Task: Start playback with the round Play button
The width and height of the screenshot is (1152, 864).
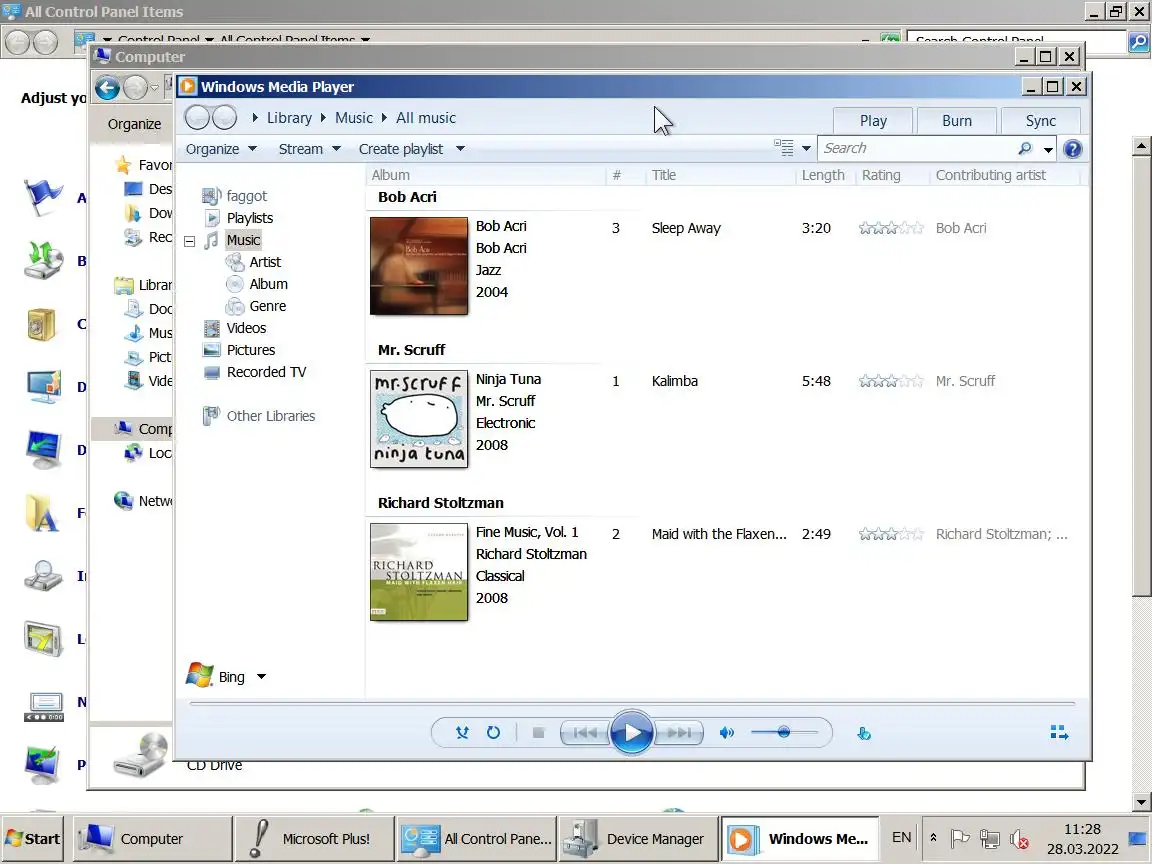Action: tap(631, 732)
